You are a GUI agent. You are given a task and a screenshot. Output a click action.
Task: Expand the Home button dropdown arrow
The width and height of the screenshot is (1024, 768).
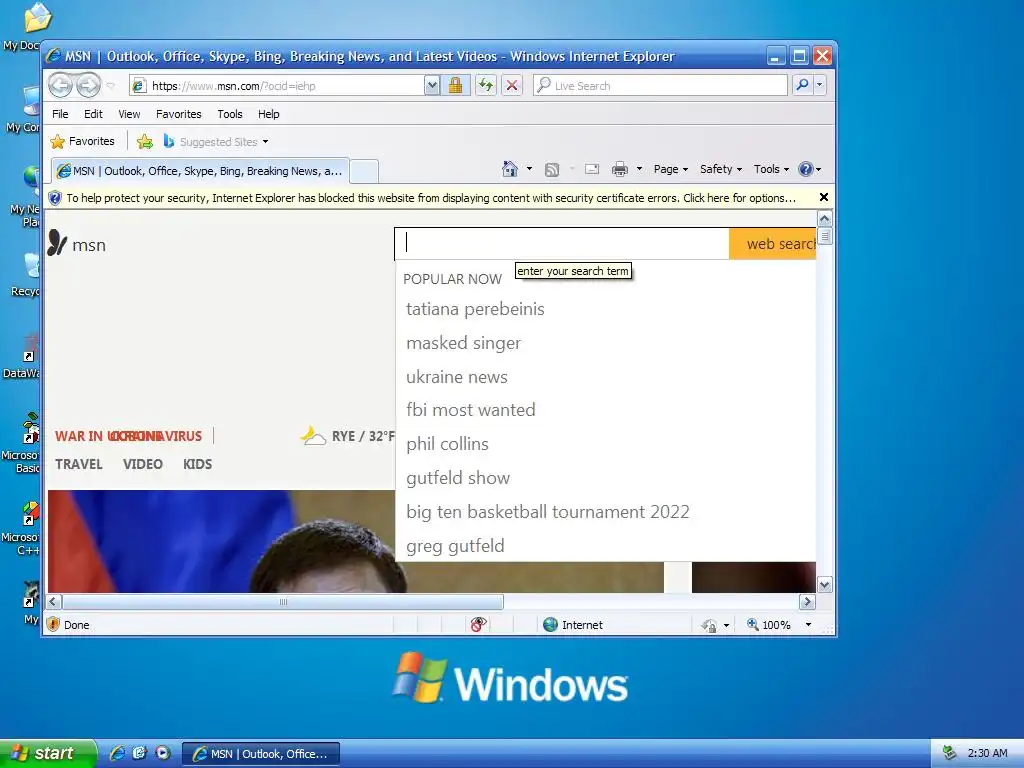point(530,169)
